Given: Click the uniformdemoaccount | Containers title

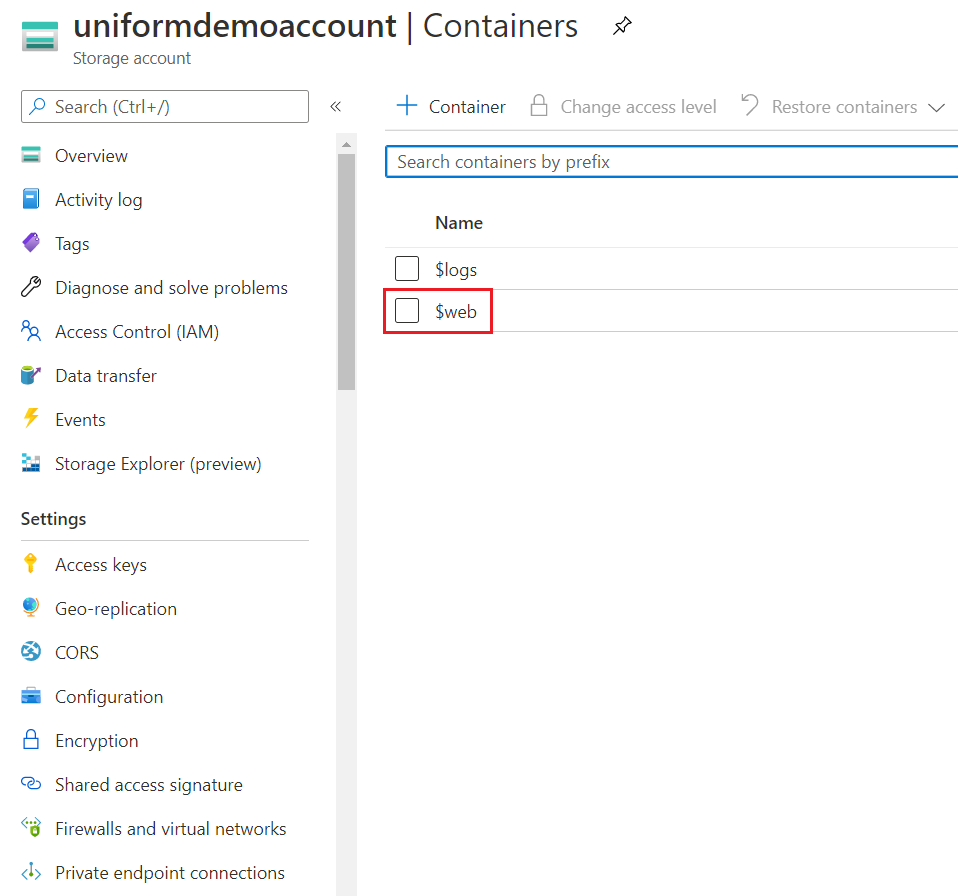Looking at the screenshot, I should tap(325, 26).
